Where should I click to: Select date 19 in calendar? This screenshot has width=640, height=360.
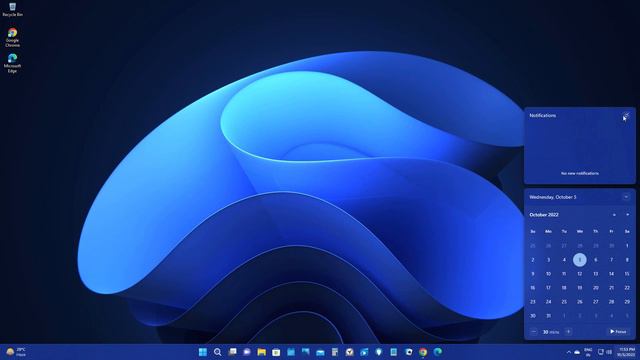580,288
